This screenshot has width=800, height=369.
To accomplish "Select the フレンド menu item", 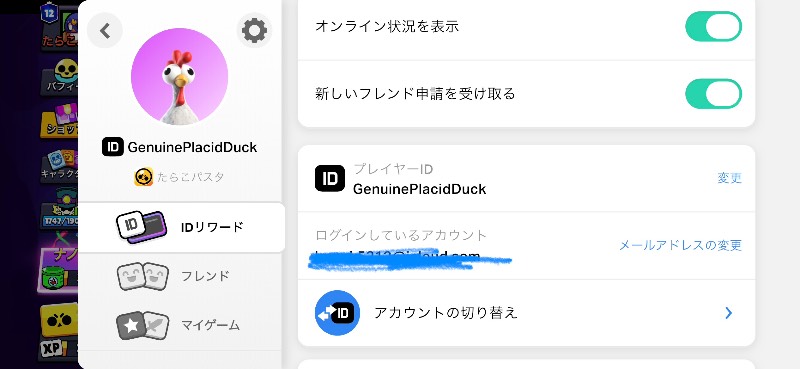I will [181, 276].
